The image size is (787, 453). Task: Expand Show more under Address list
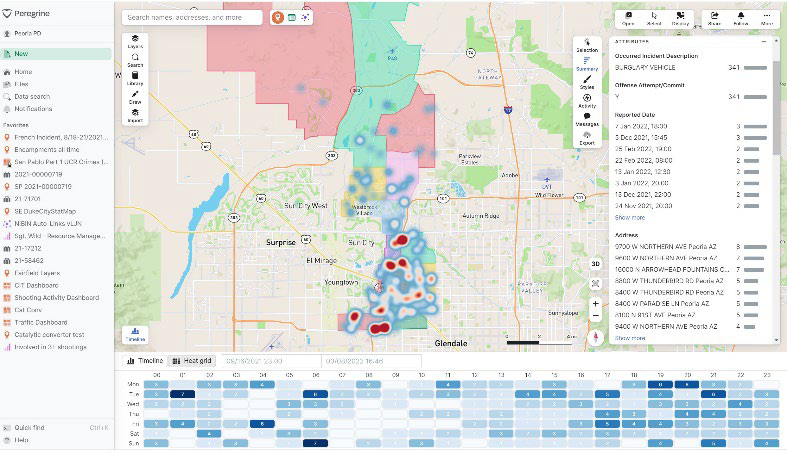pyautogui.click(x=629, y=338)
